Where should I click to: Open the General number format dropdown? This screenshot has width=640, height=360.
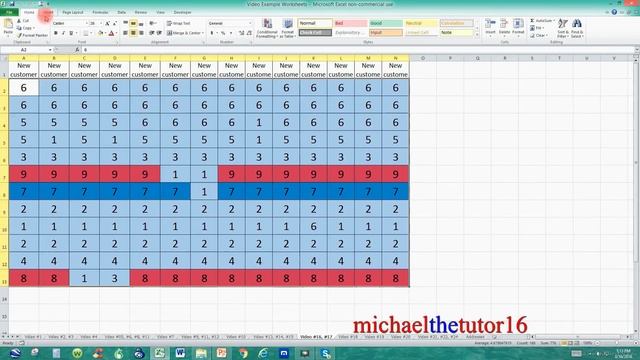pos(250,24)
